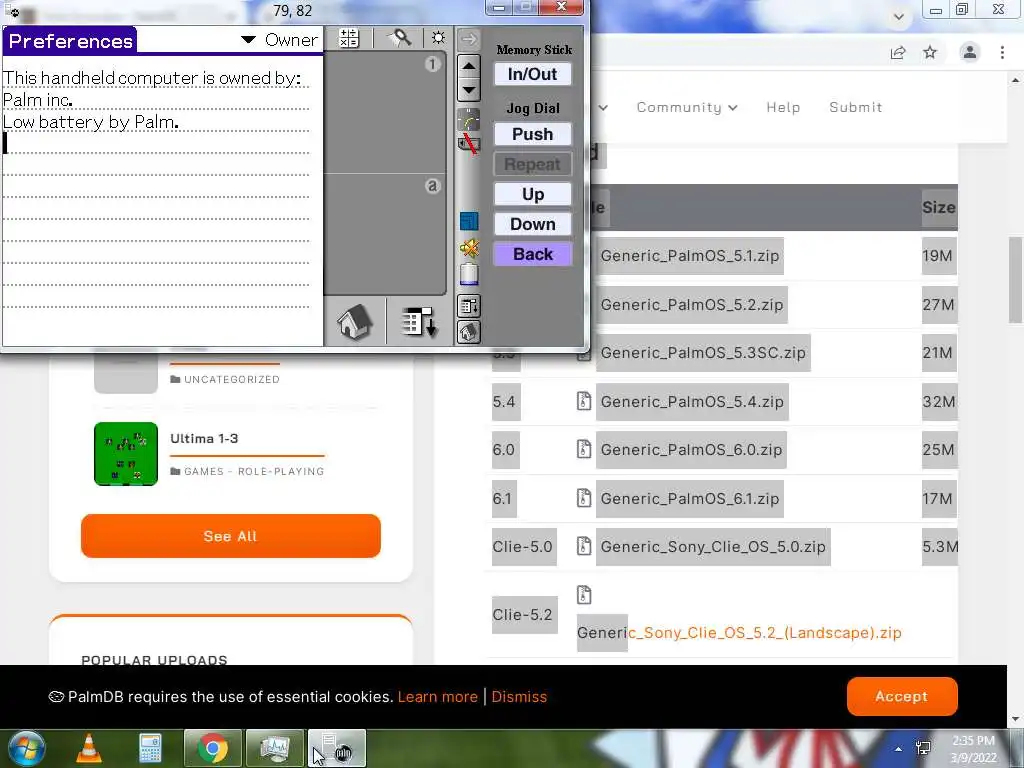
Task: Click the Jog Dial Back button
Action: click(x=533, y=254)
